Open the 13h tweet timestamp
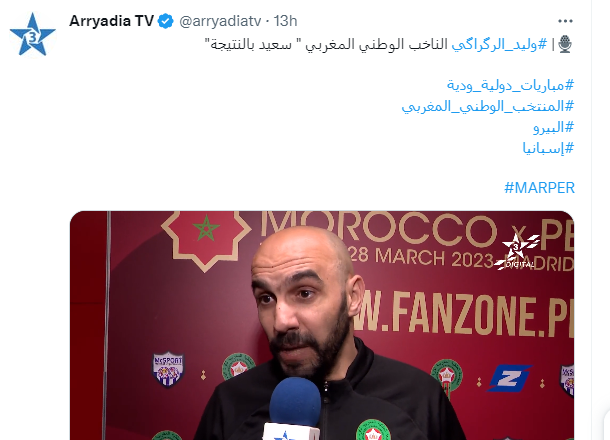This screenshot has height=440, width=610. pos(285,21)
